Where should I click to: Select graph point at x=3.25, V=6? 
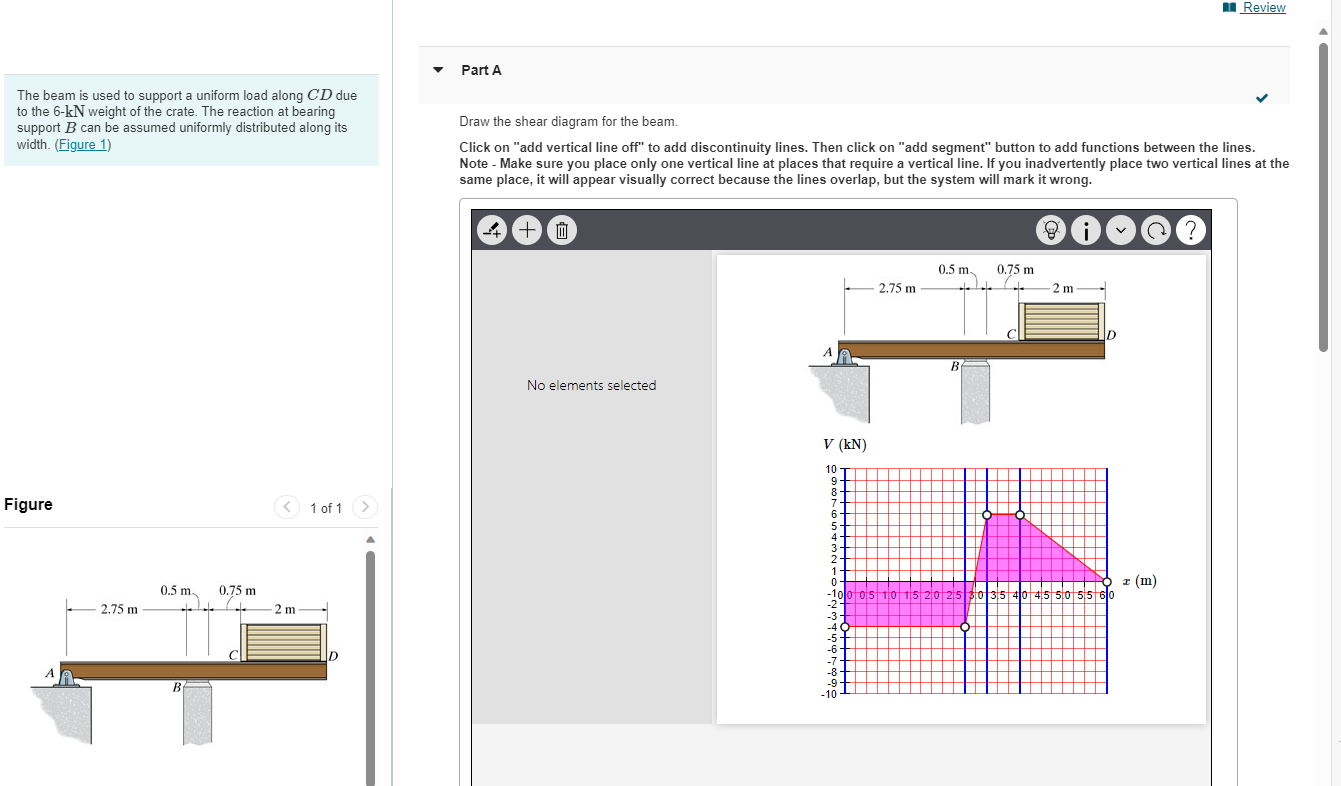coord(987,515)
